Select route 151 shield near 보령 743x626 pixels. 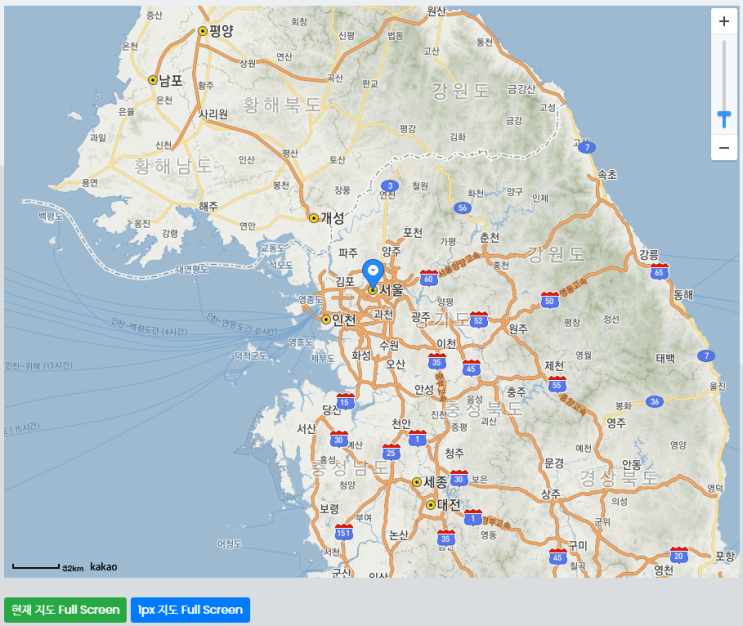pos(344,532)
